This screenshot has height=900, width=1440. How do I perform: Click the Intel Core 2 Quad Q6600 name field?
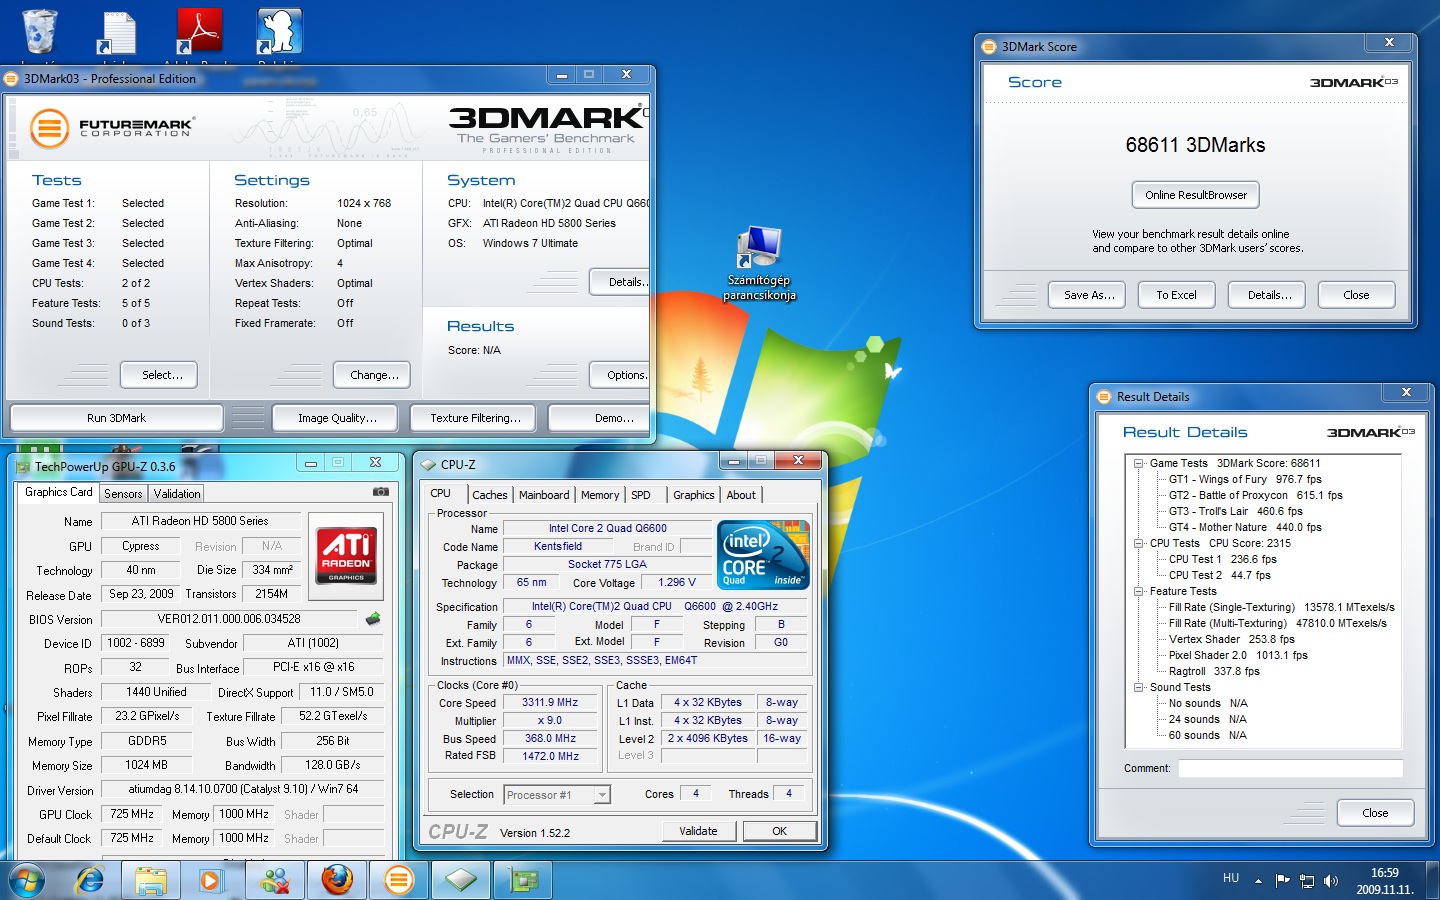607,528
